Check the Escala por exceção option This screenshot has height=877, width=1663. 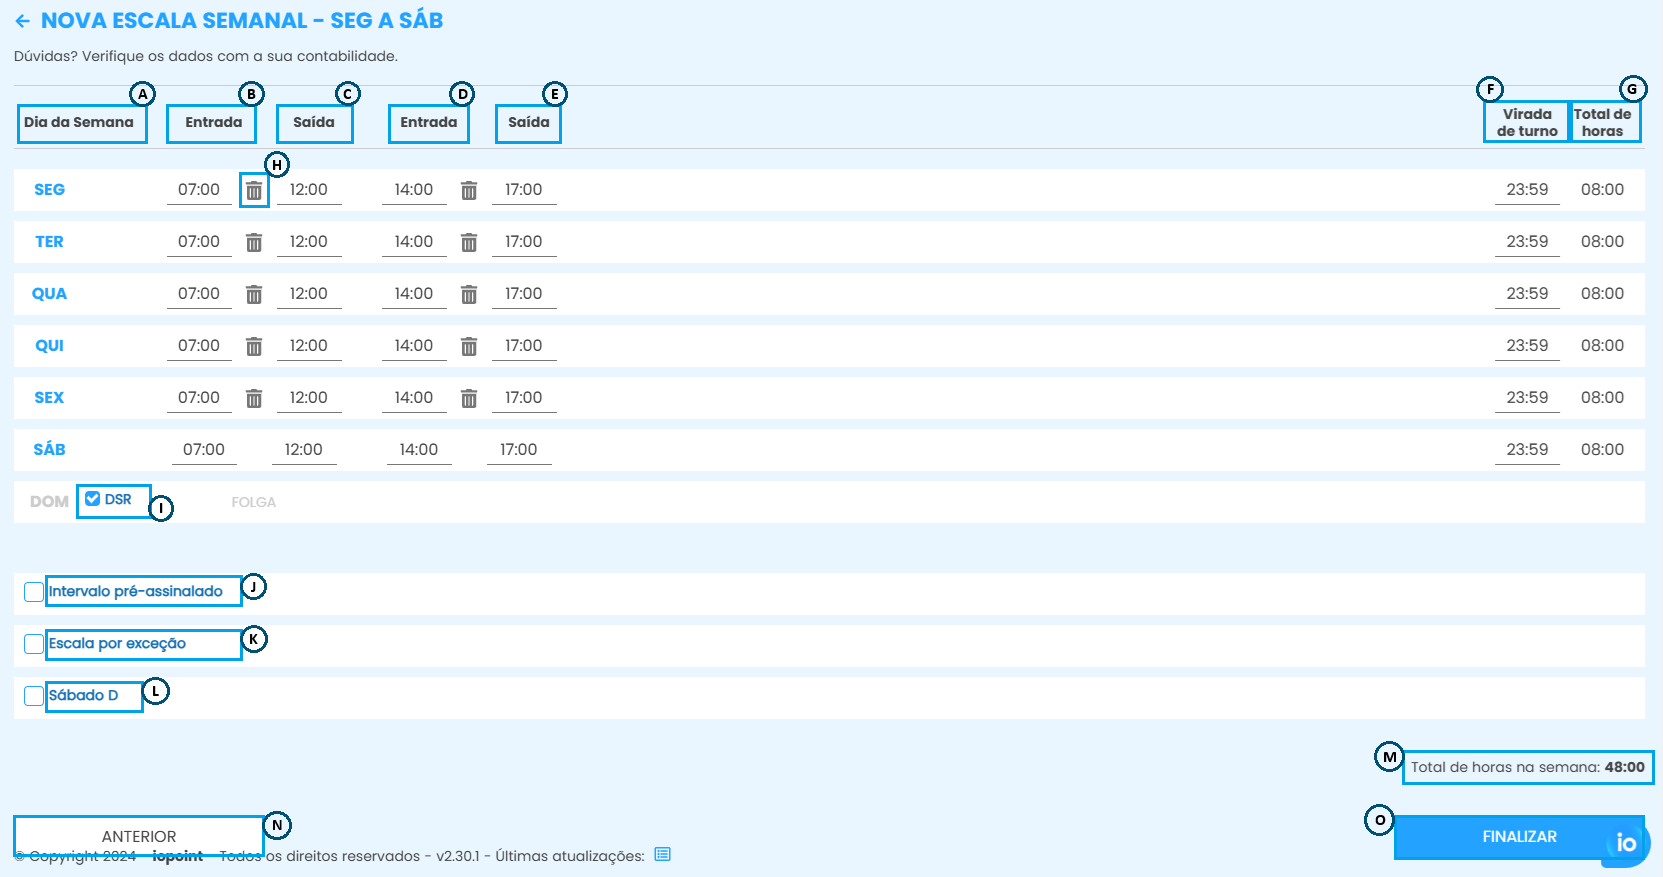(34, 644)
